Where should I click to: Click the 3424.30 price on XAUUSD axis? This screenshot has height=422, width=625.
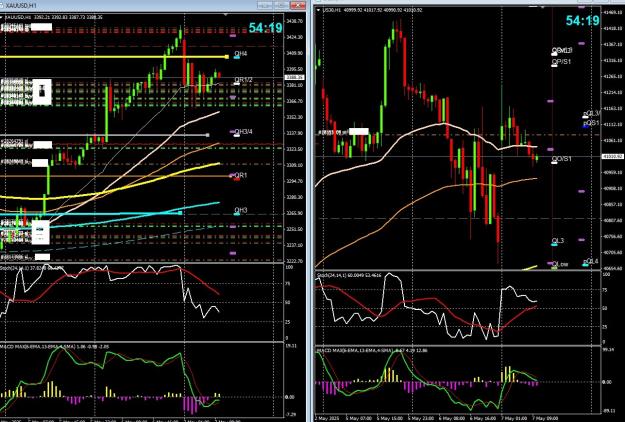(x=295, y=37)
